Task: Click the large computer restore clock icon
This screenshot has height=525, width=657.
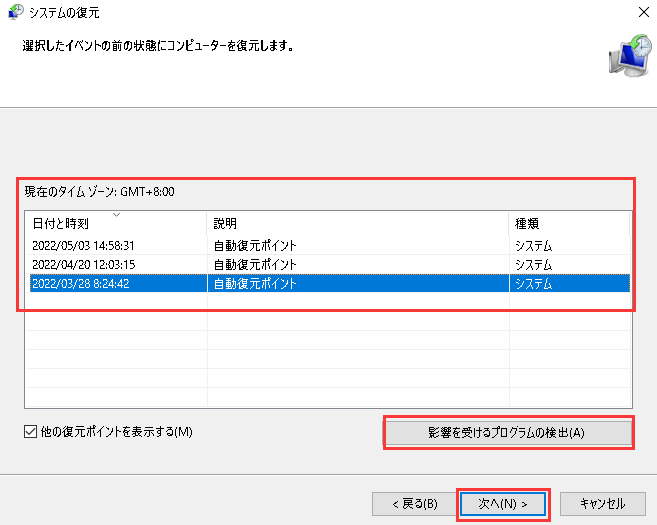Action: point(630,56)
